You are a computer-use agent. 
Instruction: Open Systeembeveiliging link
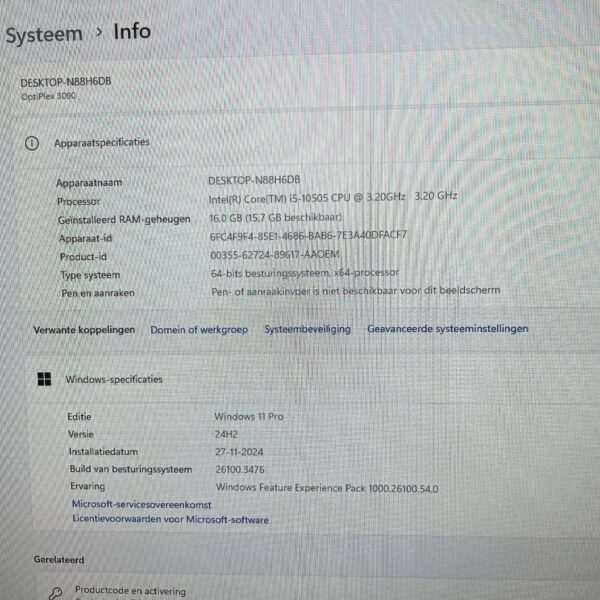coord(308,329)
